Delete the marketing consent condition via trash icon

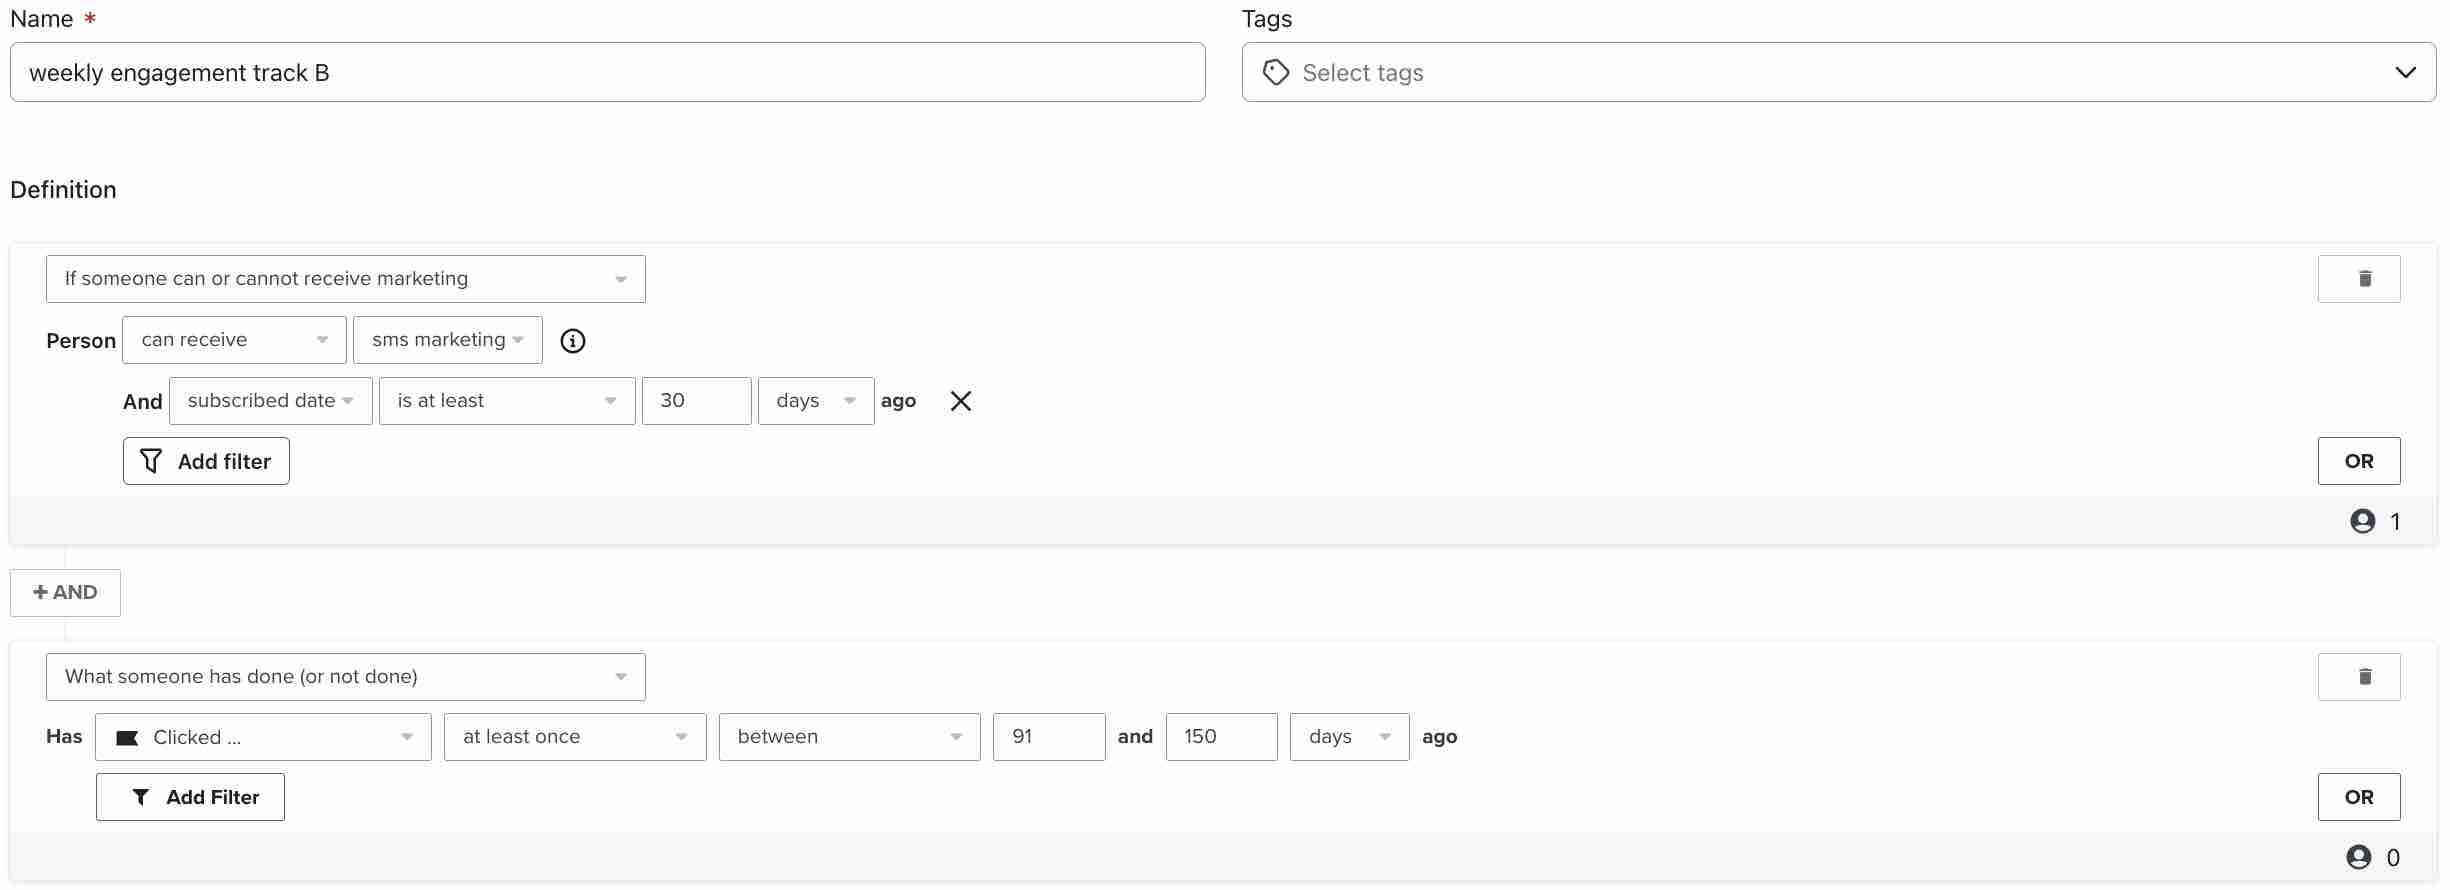[2358, 279]
